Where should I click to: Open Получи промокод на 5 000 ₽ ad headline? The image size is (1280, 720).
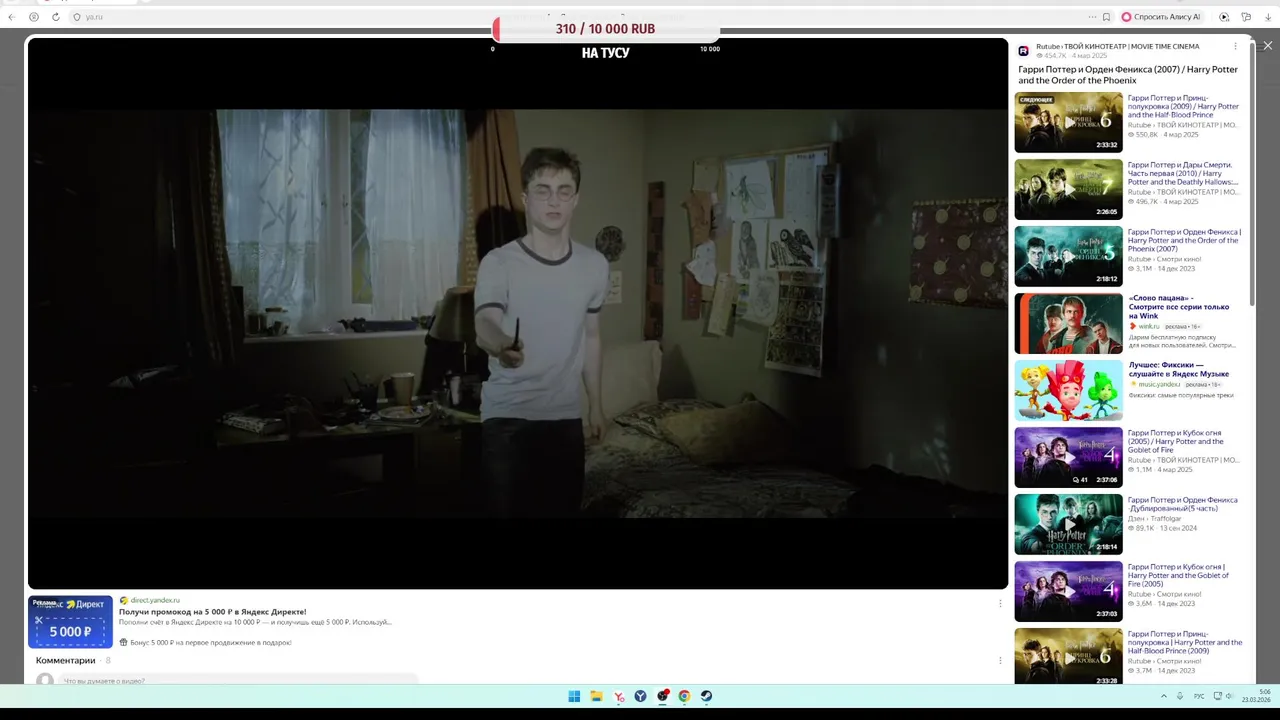coord(213,611)
